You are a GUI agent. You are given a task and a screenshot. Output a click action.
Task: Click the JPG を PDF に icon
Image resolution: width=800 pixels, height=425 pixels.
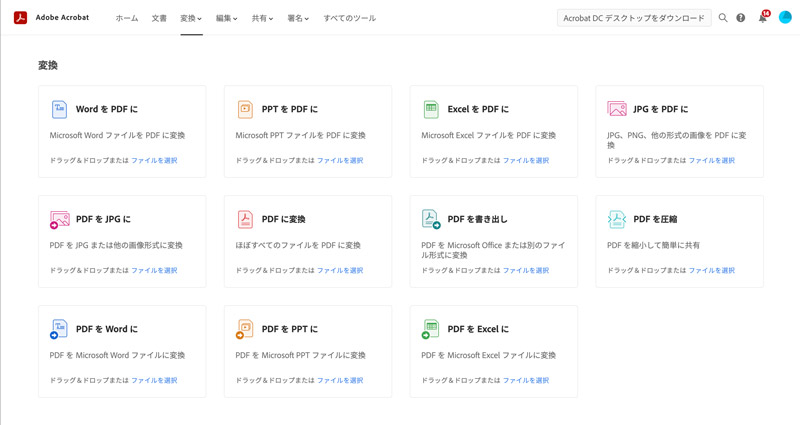pos(617,109)
